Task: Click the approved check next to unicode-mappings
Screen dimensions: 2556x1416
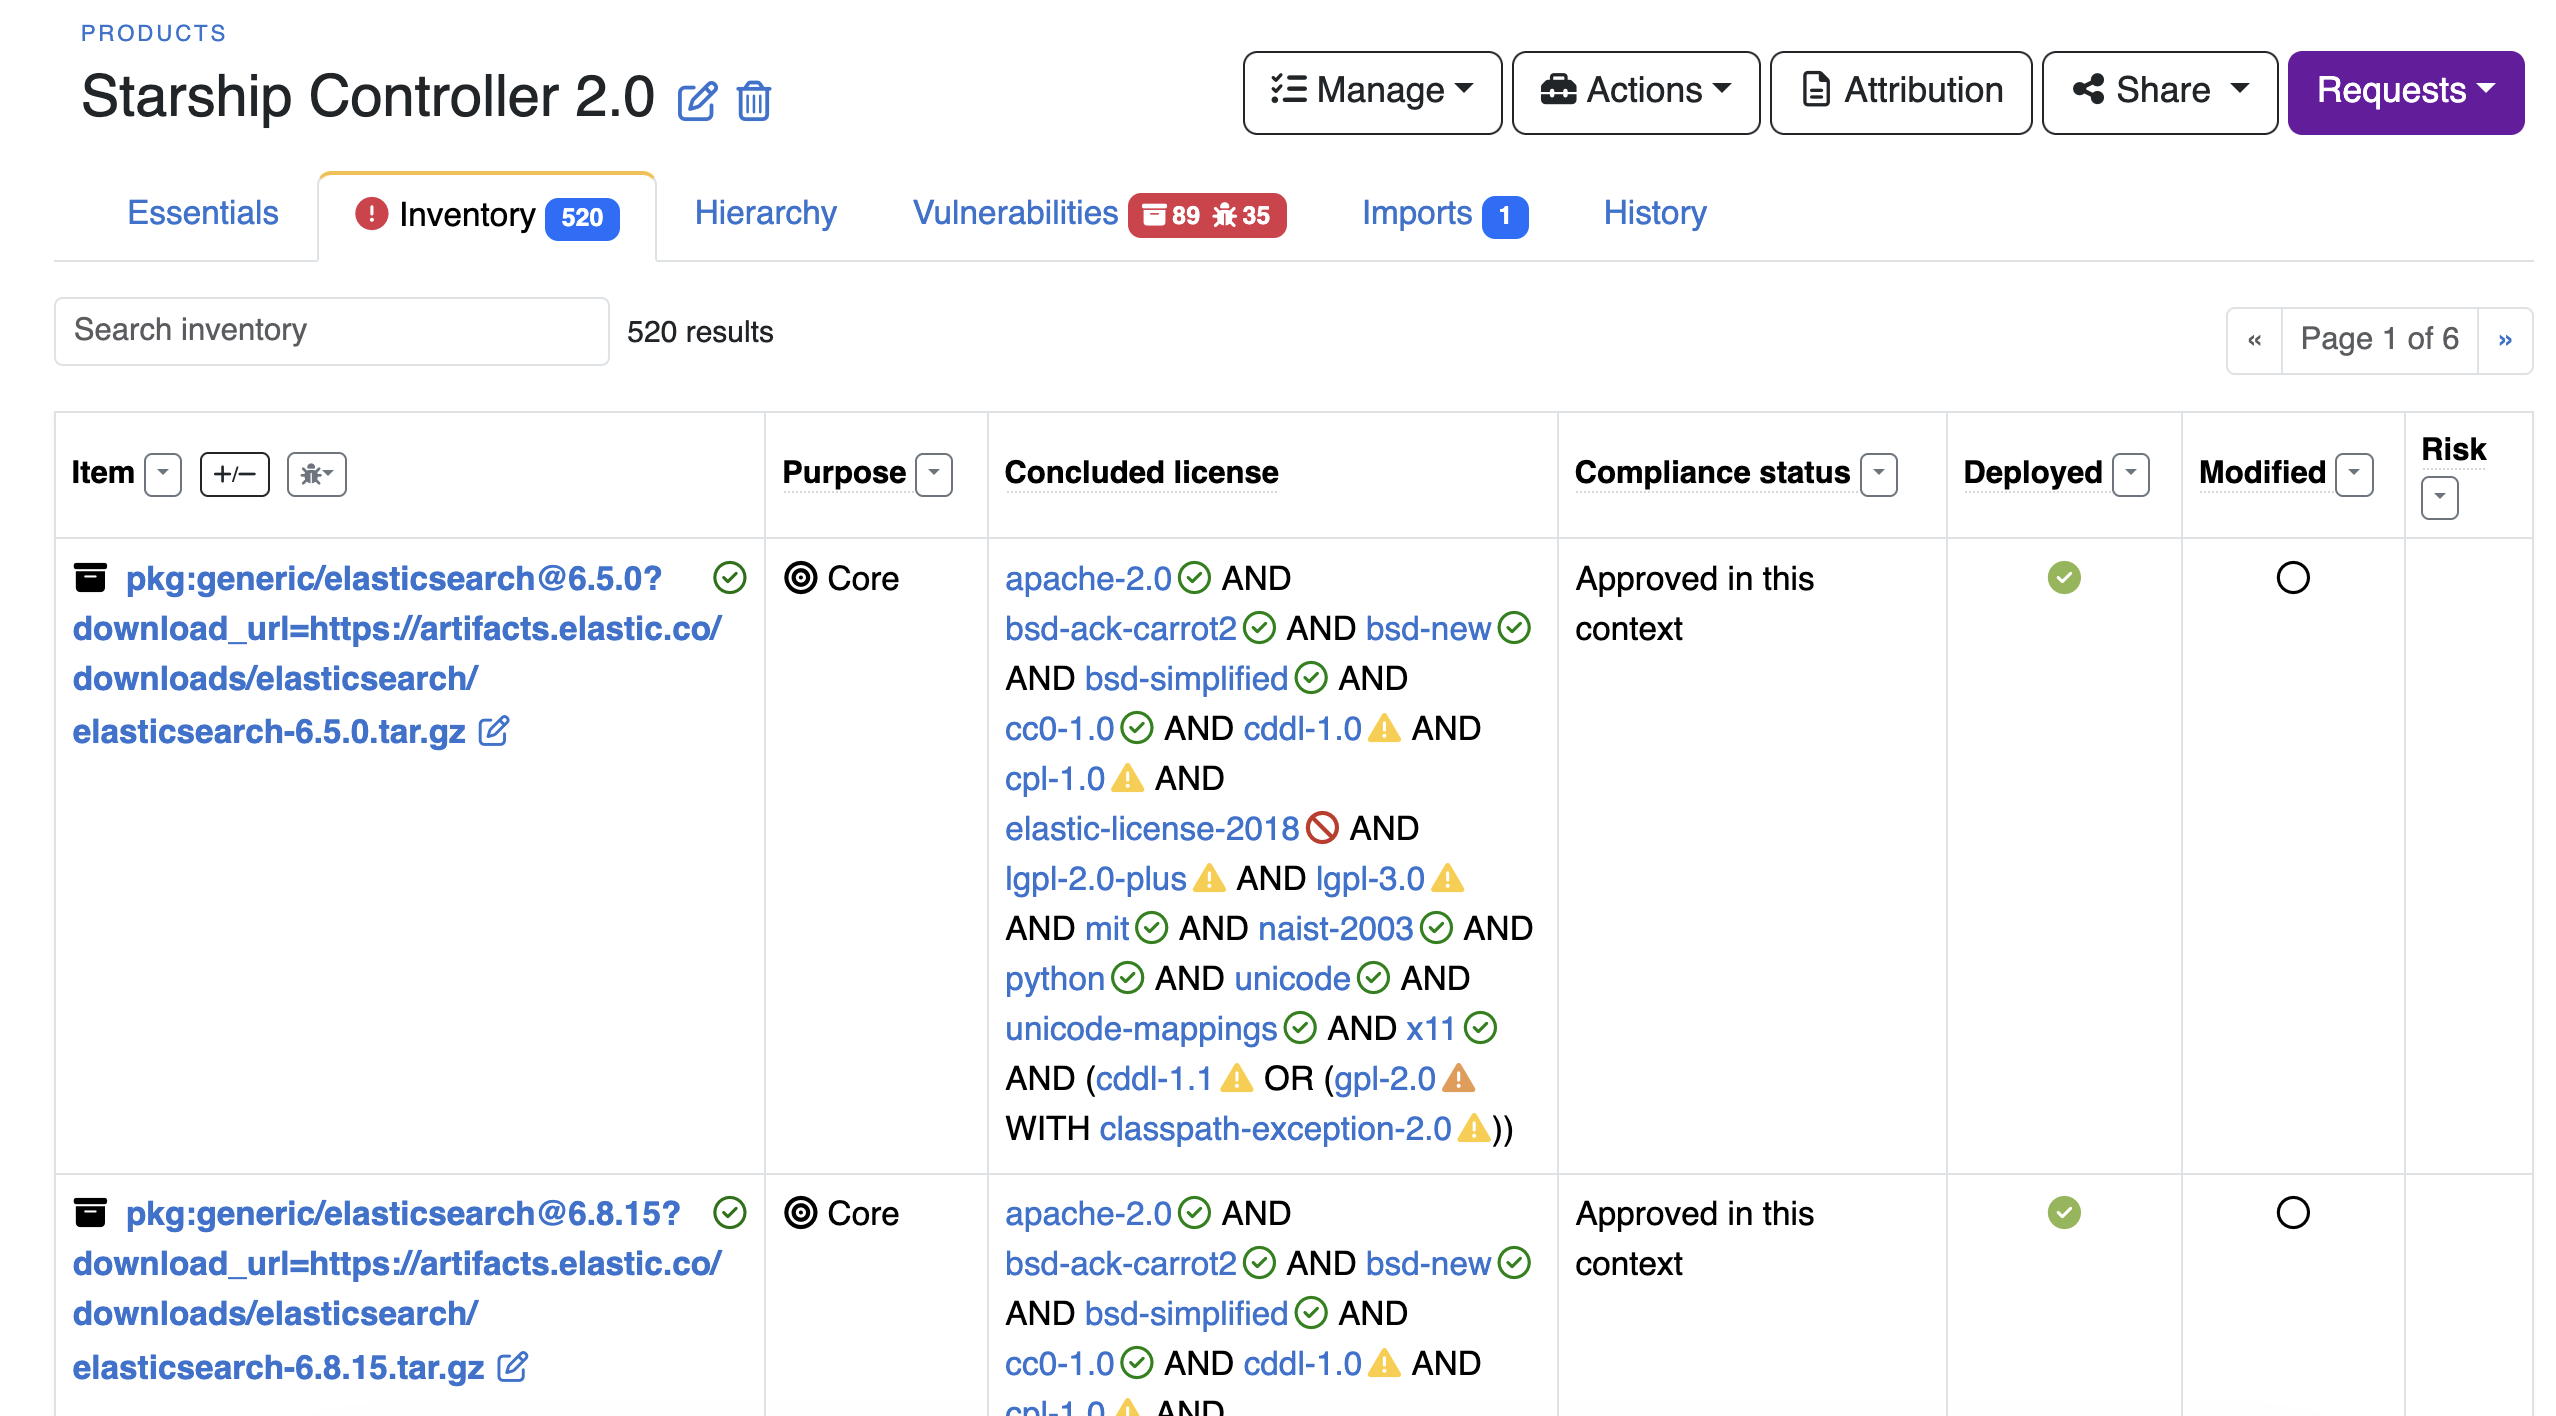Action: click(1300, 1027)
